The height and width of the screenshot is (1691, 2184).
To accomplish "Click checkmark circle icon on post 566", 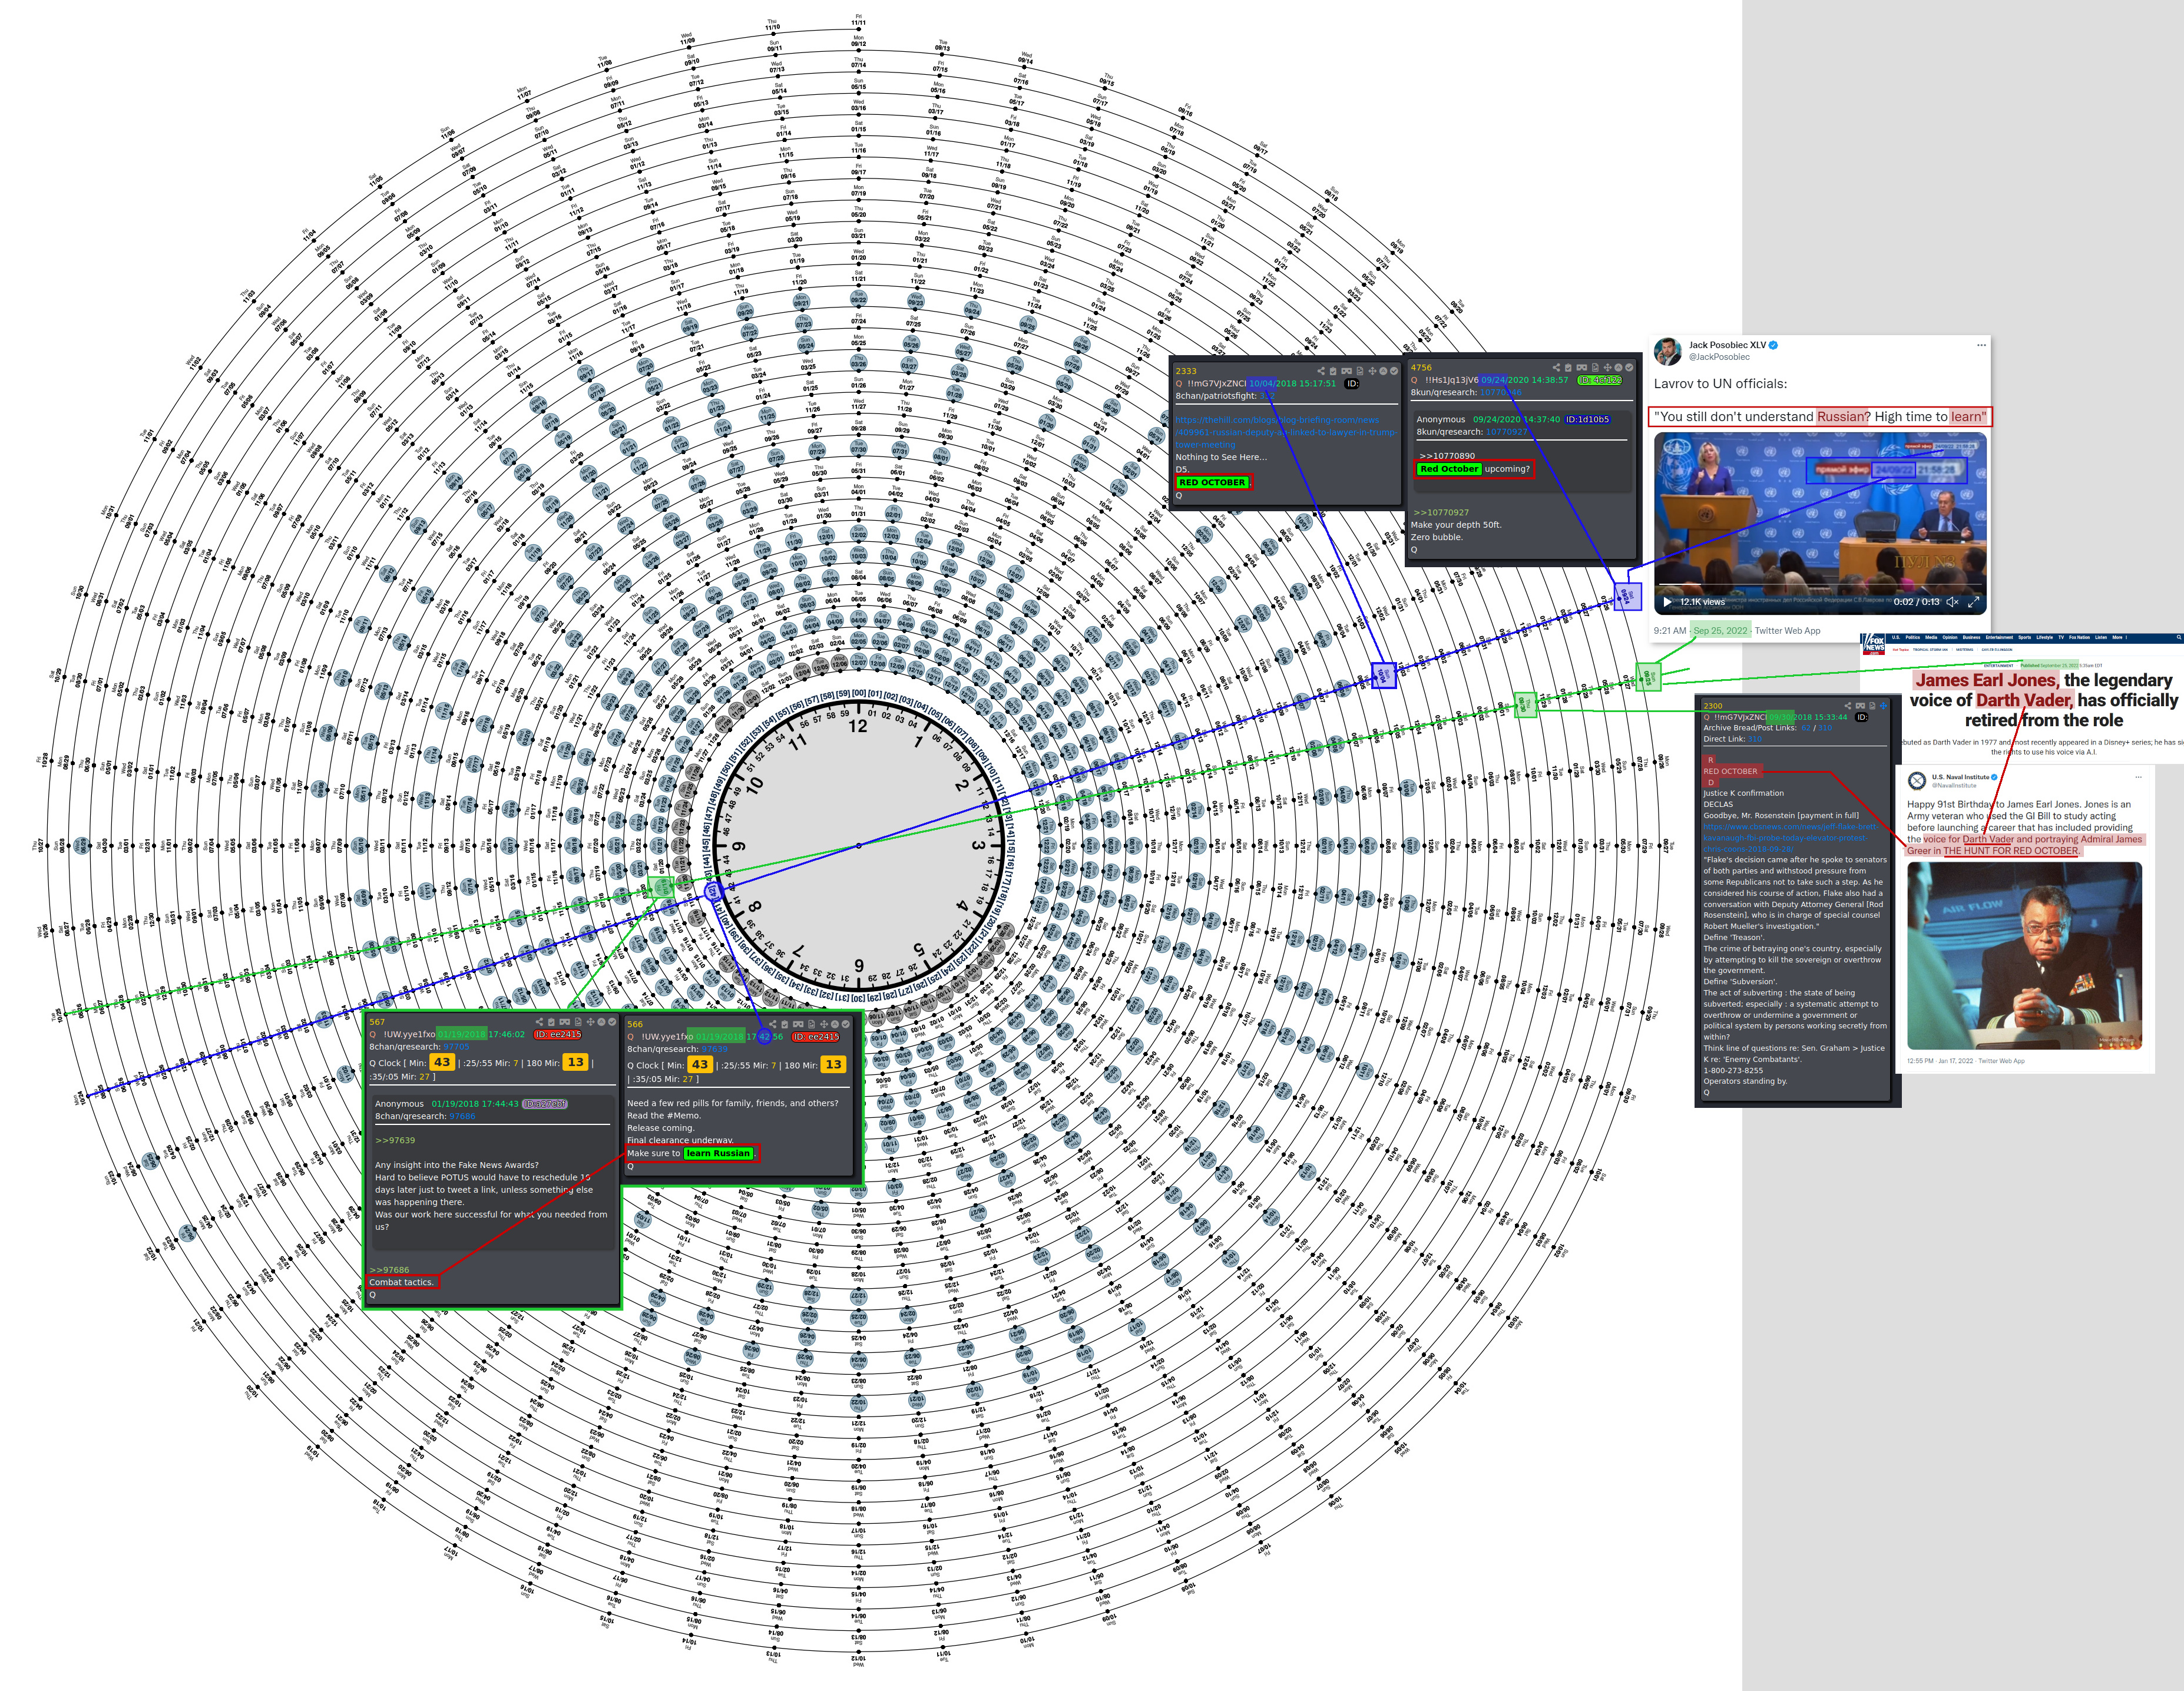I will (x=846, y=1024).
